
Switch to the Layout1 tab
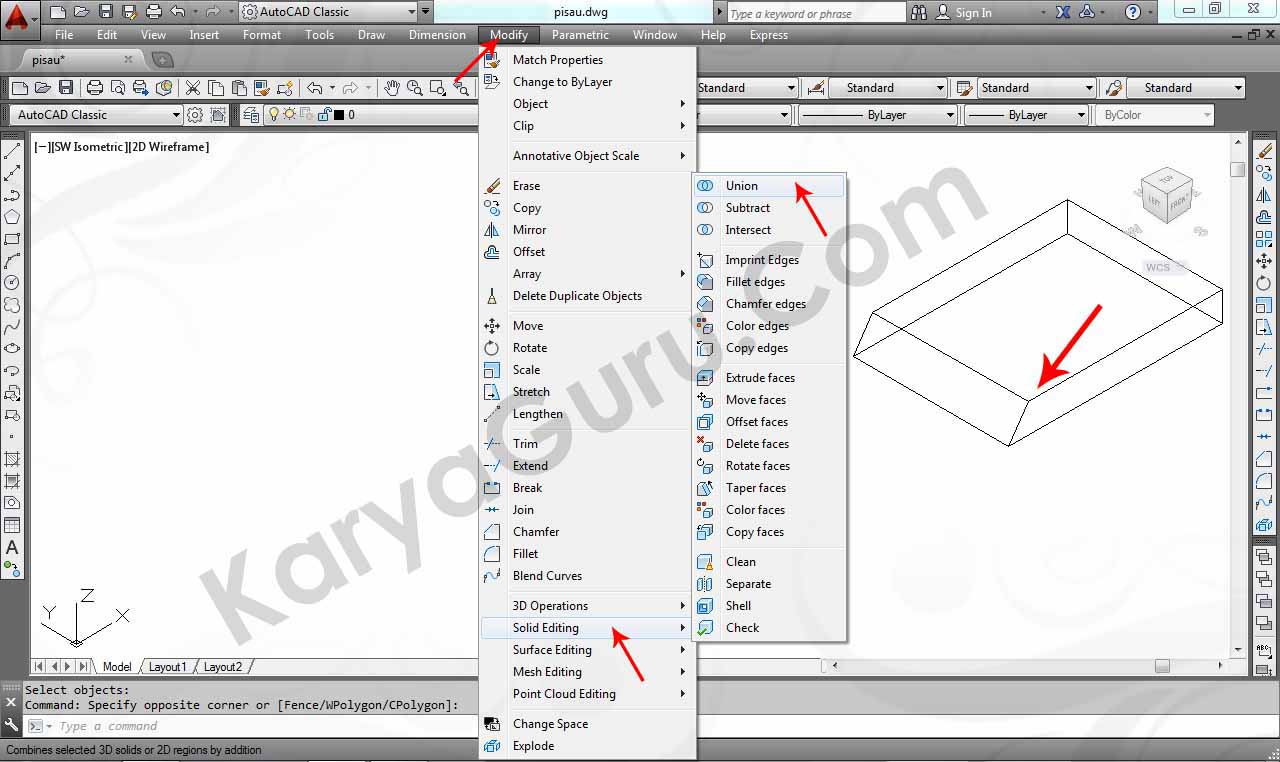click(167, 667)
